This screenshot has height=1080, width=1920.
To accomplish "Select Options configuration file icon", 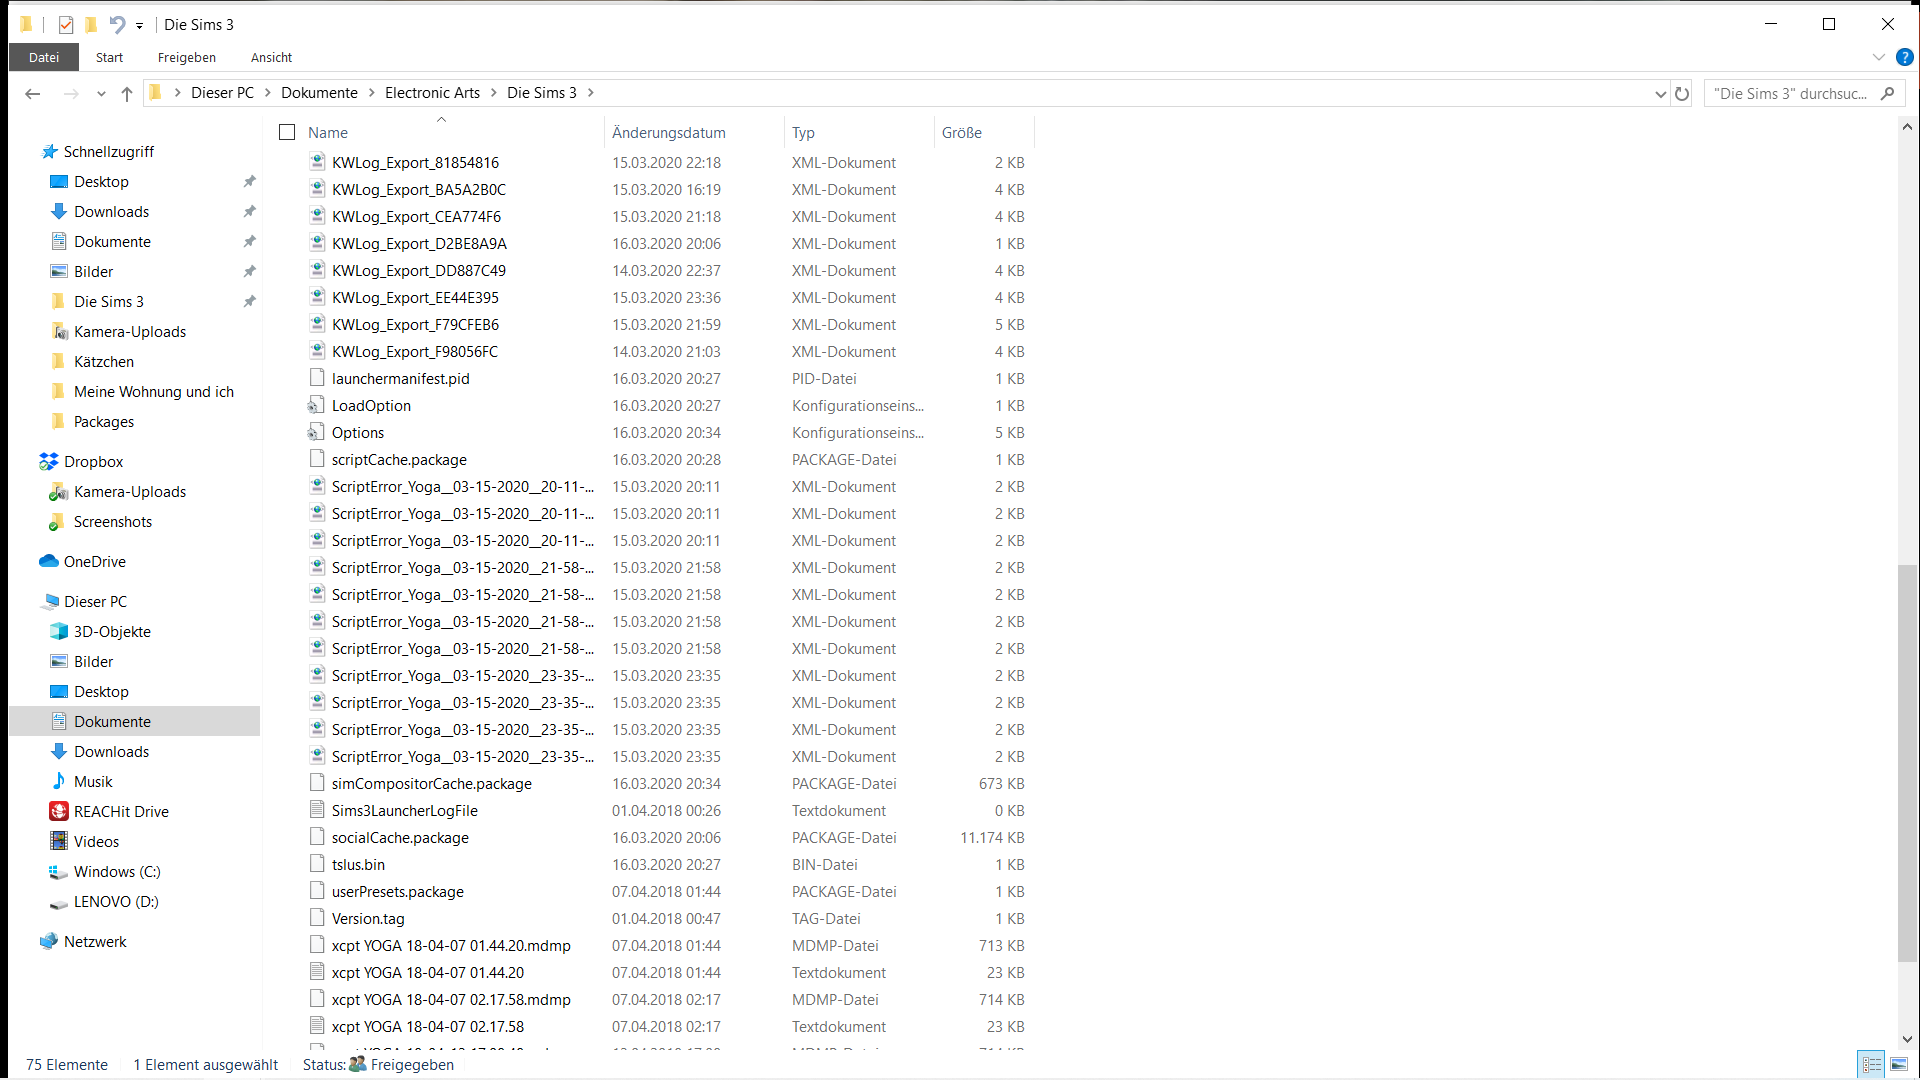I will coord(317,432).
